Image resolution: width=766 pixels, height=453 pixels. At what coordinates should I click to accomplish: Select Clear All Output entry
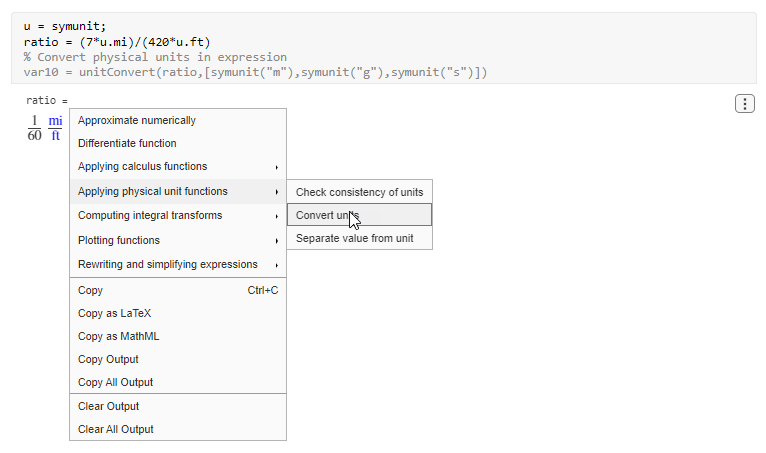pos(116,429)
